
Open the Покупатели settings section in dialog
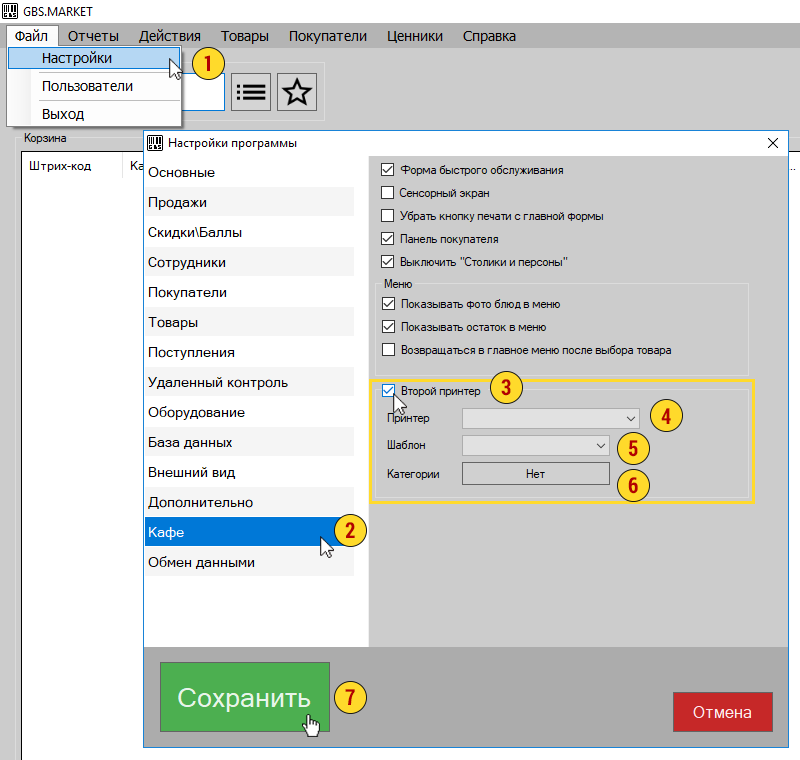pos(249,293)
